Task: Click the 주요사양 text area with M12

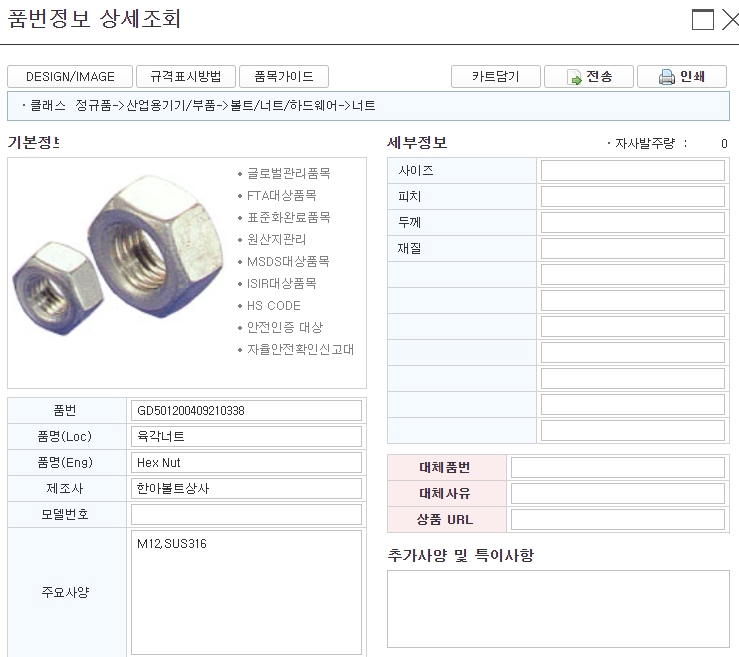Action: click(246, 592)
